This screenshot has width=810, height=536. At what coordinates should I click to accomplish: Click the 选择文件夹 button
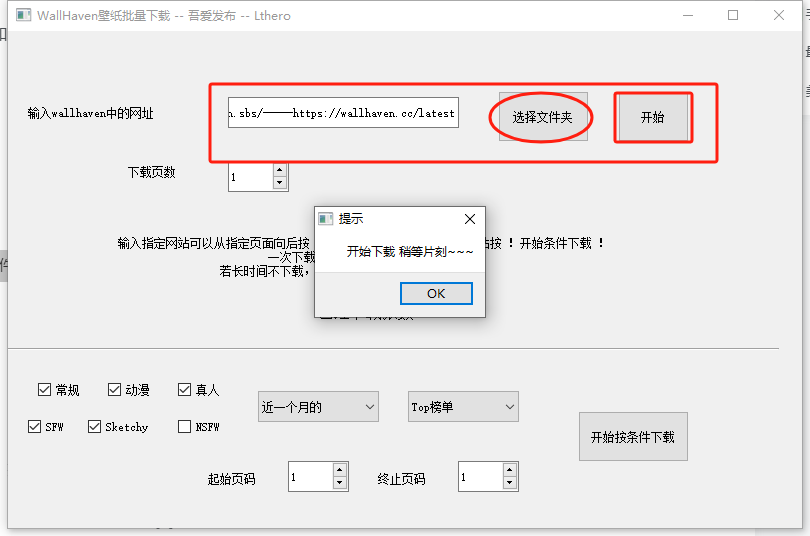542,117
